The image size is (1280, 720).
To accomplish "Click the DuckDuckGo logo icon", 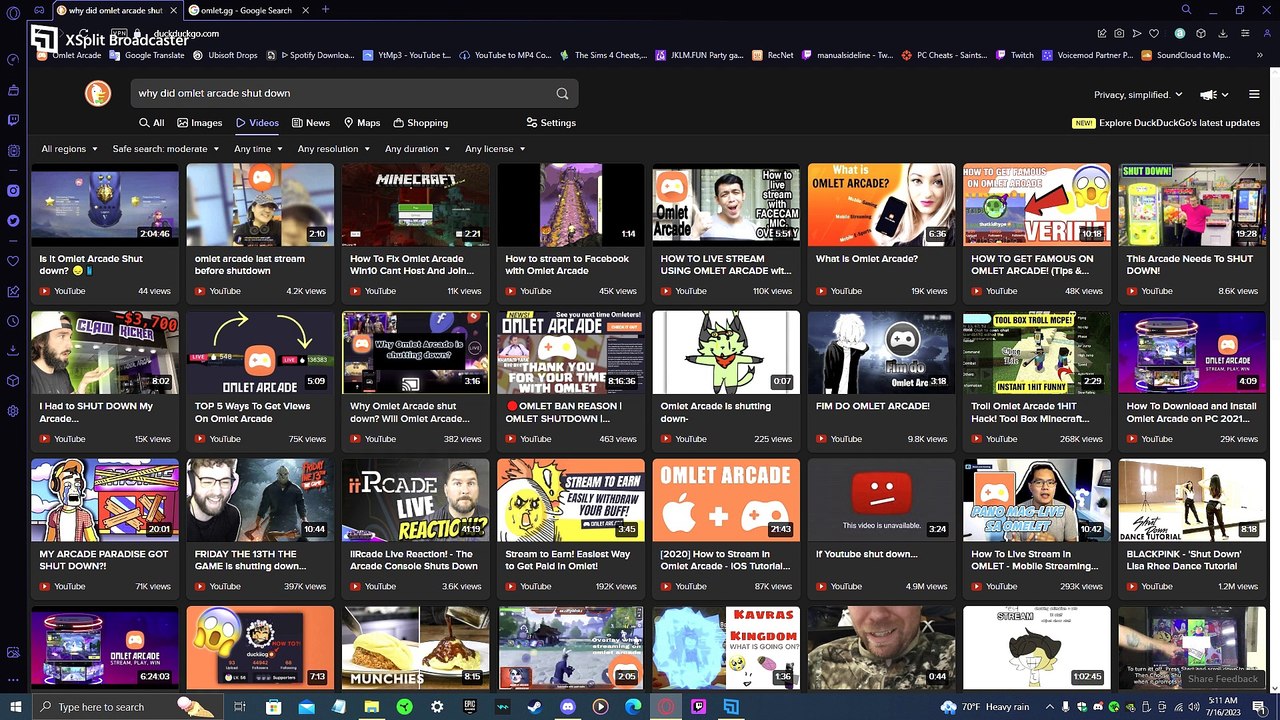I will 97,93.
